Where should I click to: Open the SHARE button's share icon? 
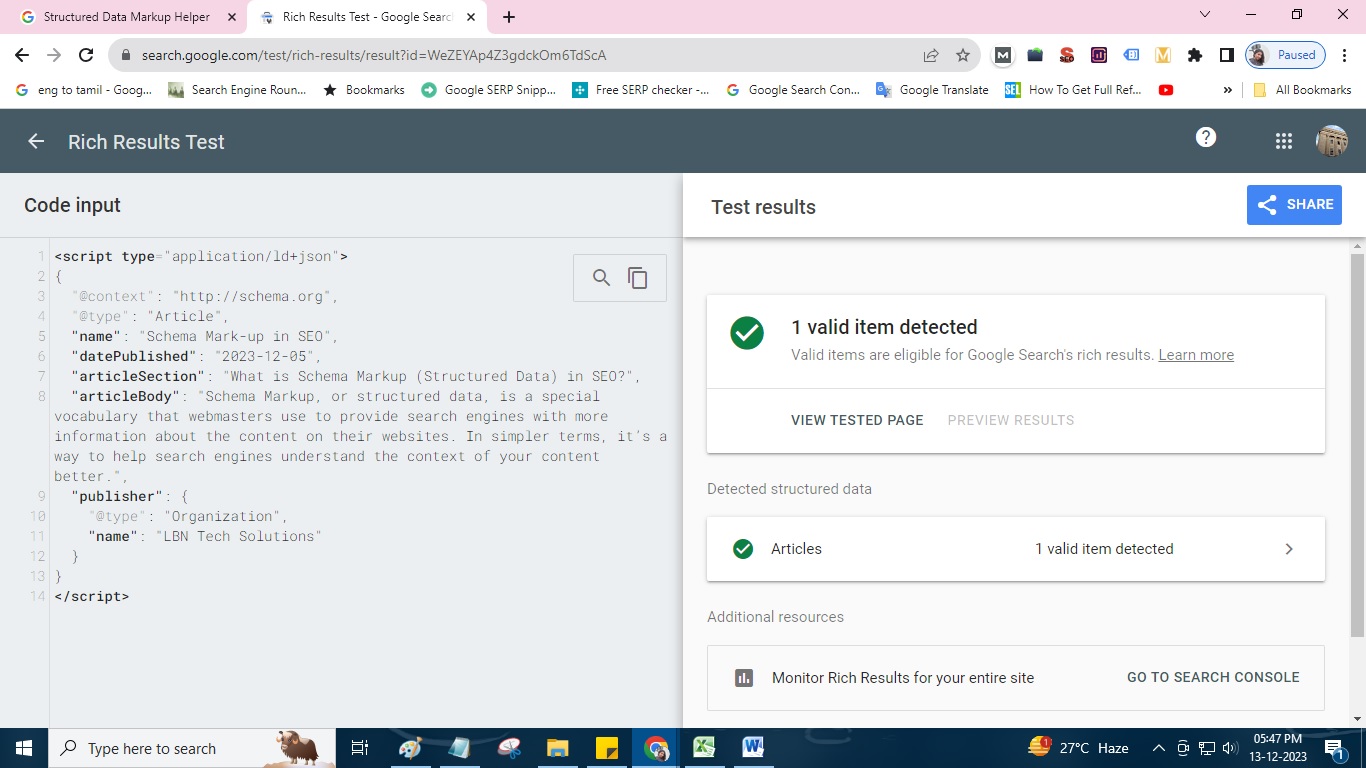1266,204
